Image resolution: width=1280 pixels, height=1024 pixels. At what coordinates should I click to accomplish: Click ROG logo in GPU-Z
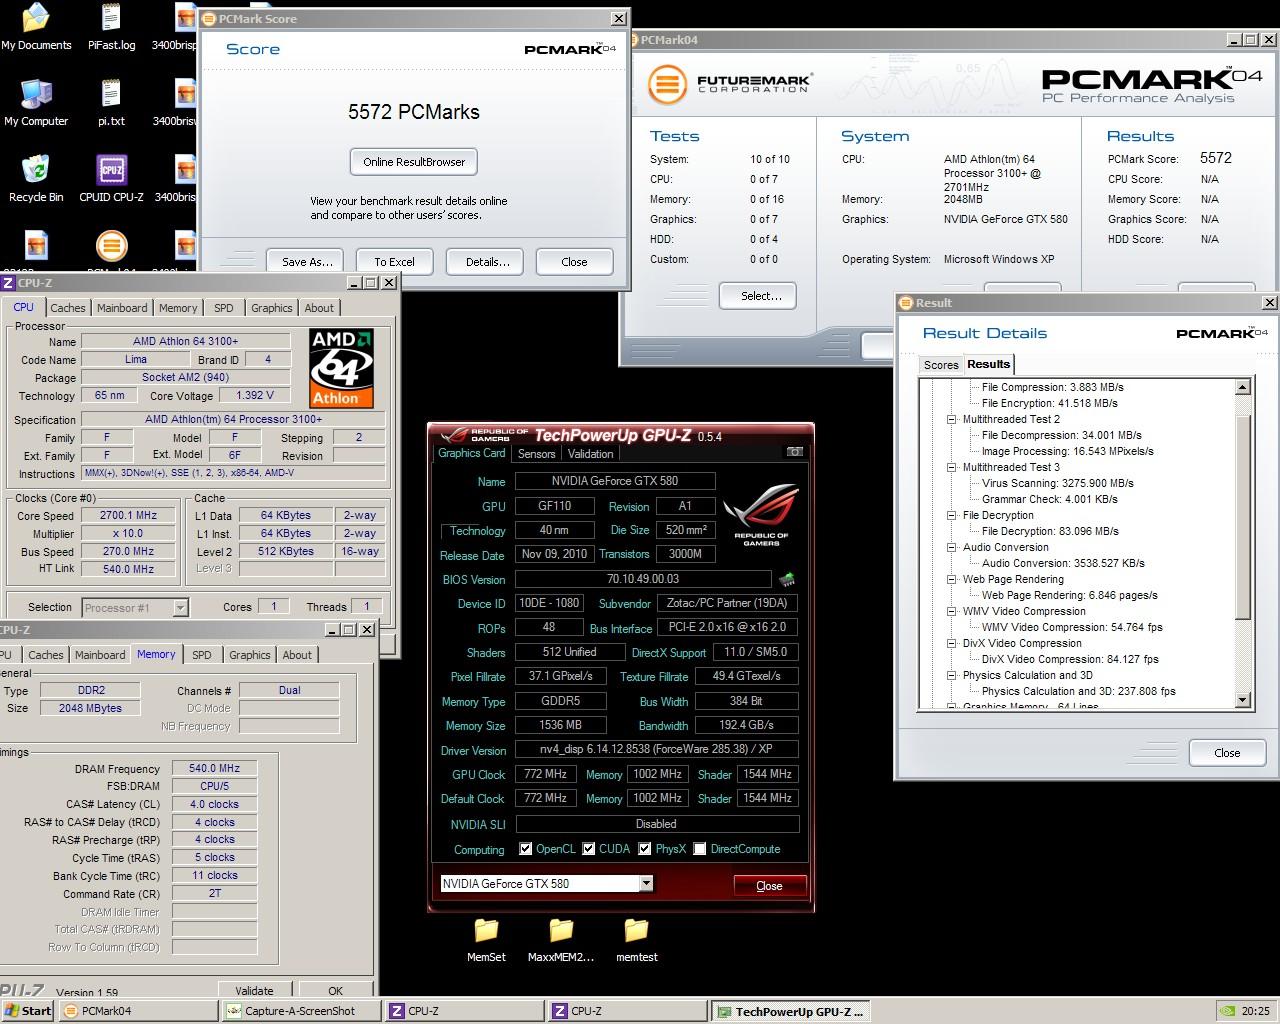pyautogui.click(x=760, y=513)
